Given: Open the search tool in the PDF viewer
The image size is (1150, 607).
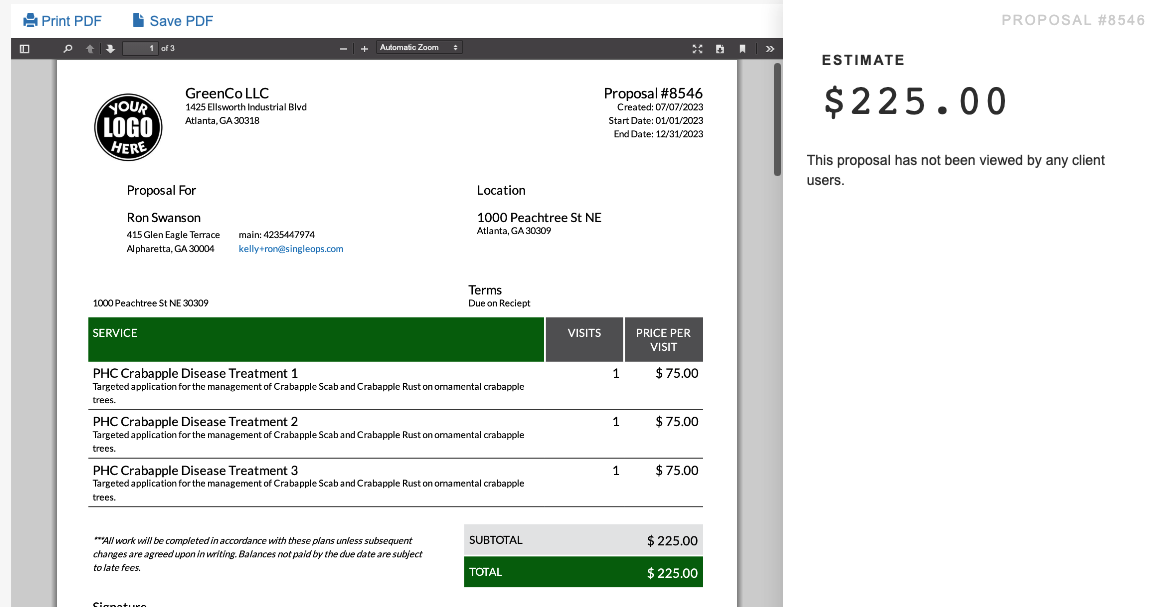Looking at the screenshot, I should (67, 47).
